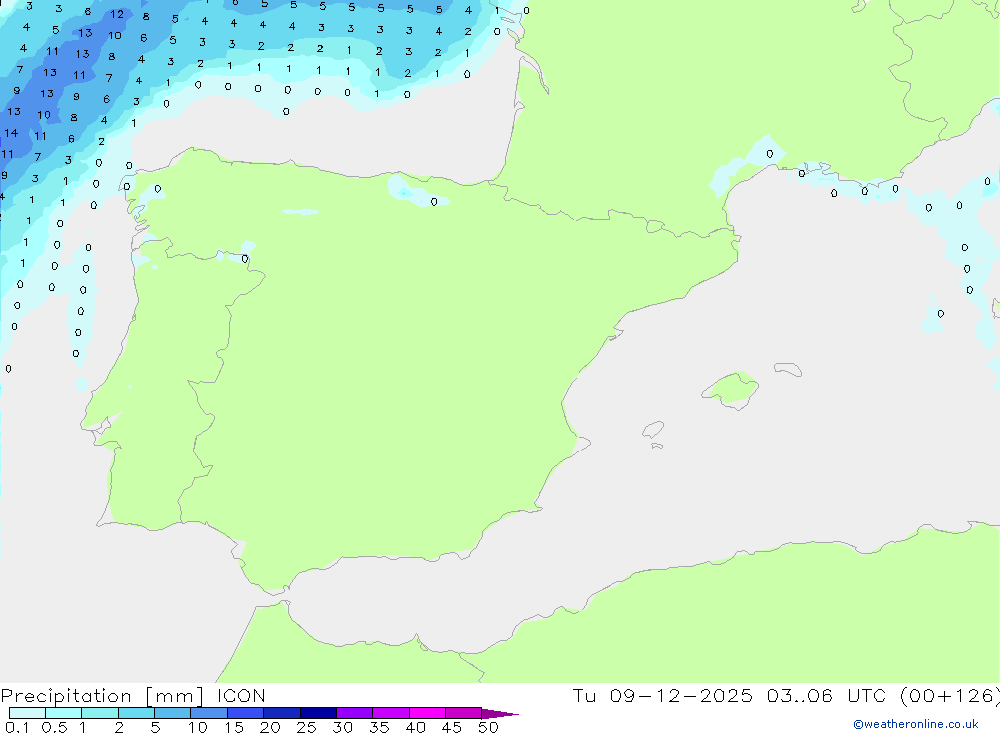1000x733 pixels.
Task: Click the date 'Tu 09-12-2025'
Action: (662, 695)
